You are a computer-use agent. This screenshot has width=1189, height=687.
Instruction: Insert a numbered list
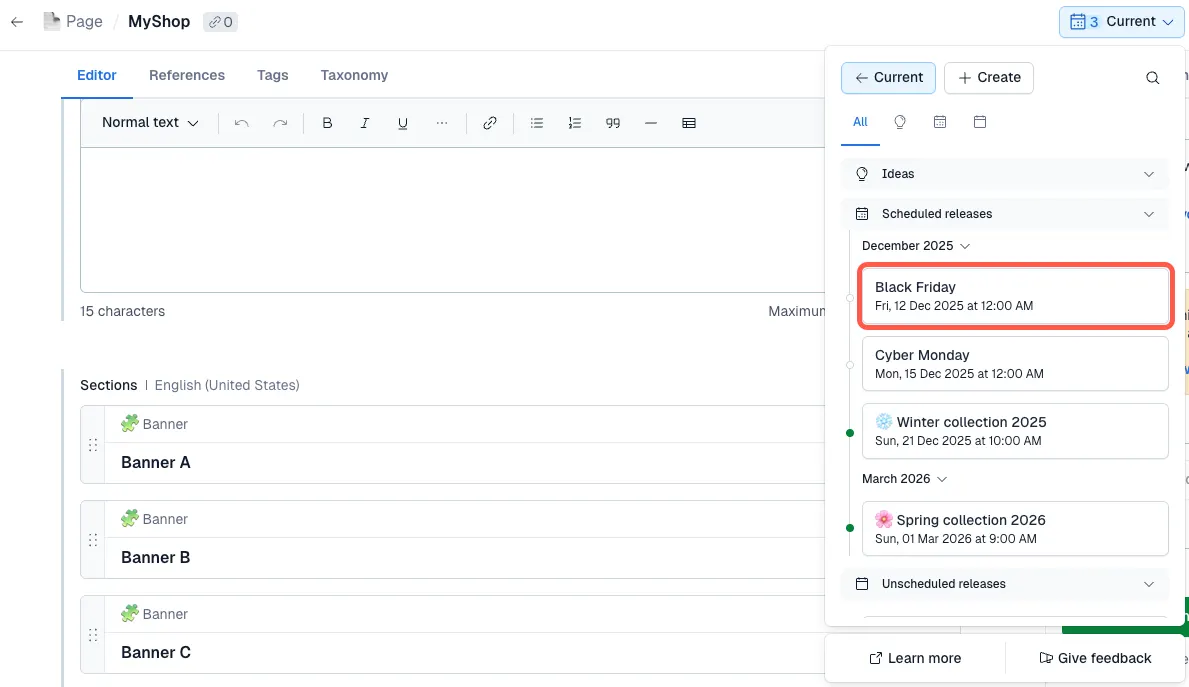pos(575,122)
